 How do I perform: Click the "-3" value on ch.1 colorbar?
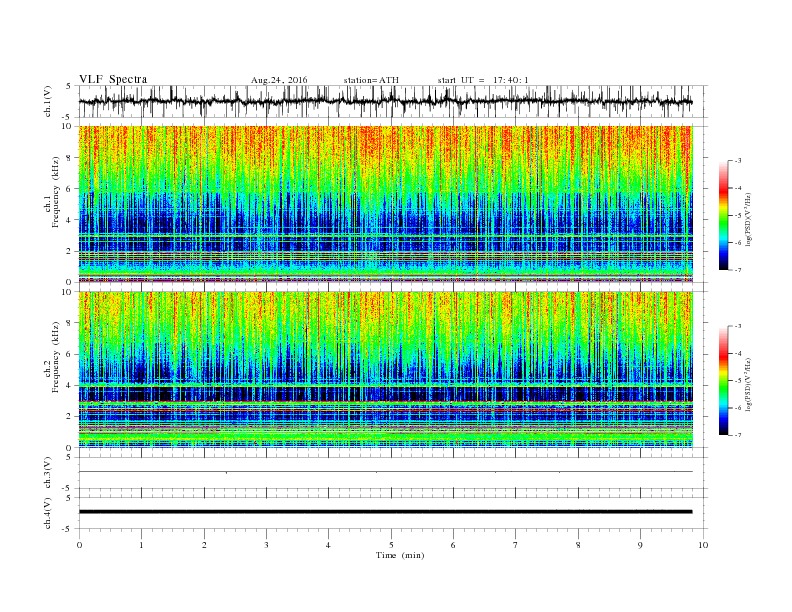point(738,161)
